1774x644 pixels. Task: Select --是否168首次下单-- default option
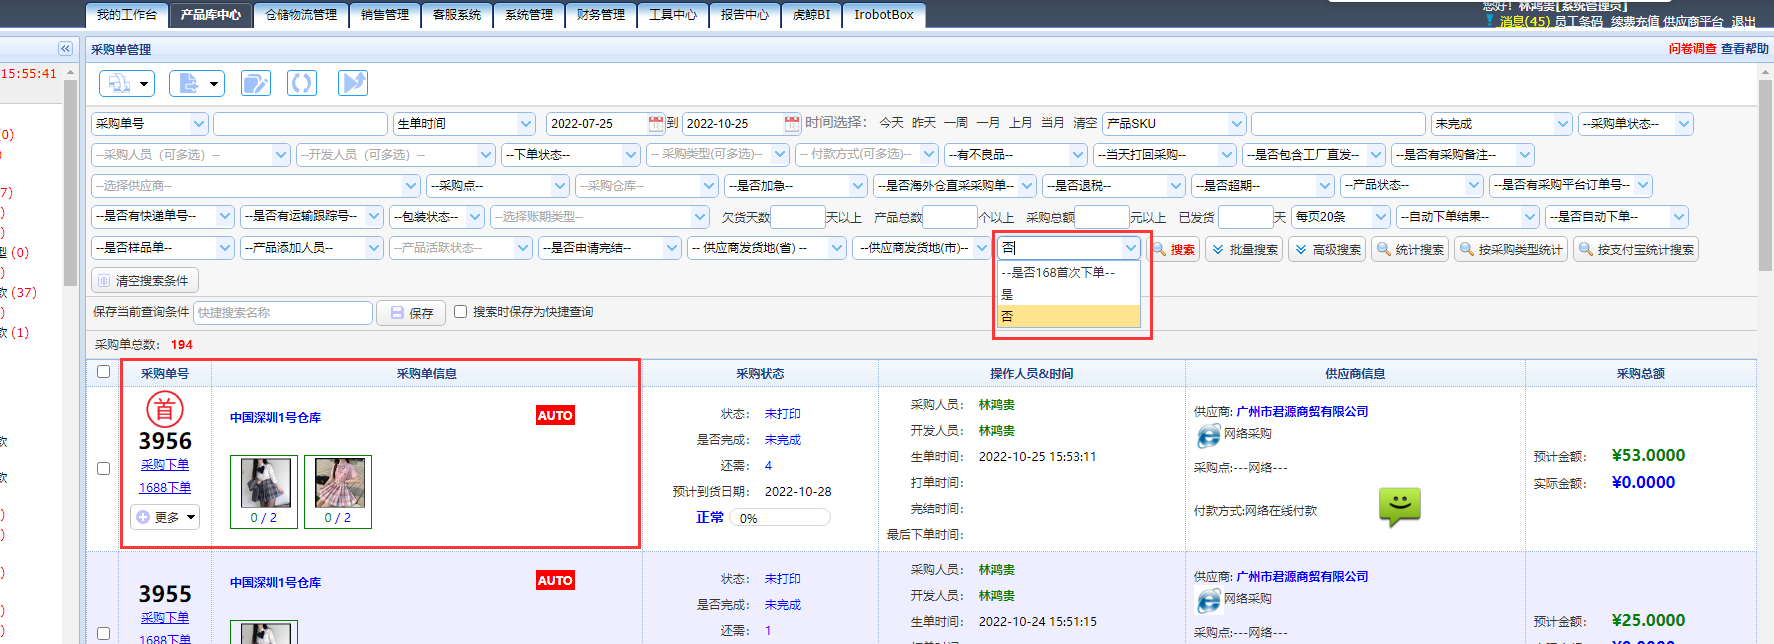tap(1069, 272)
